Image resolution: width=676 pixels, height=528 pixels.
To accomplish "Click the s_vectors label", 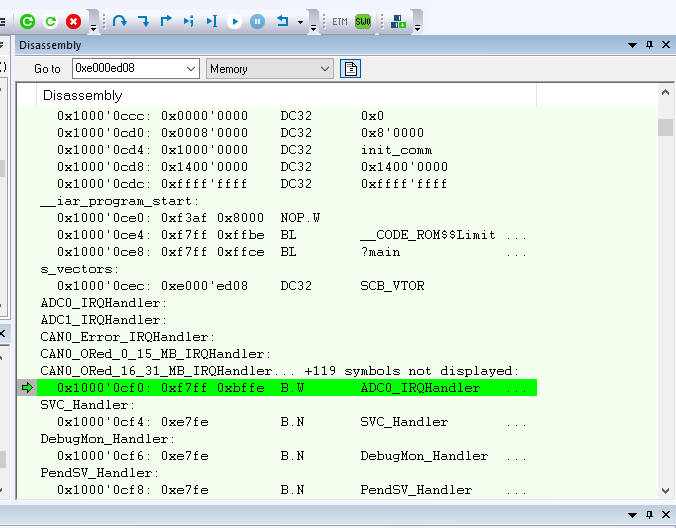I will (x=79, y=269).
